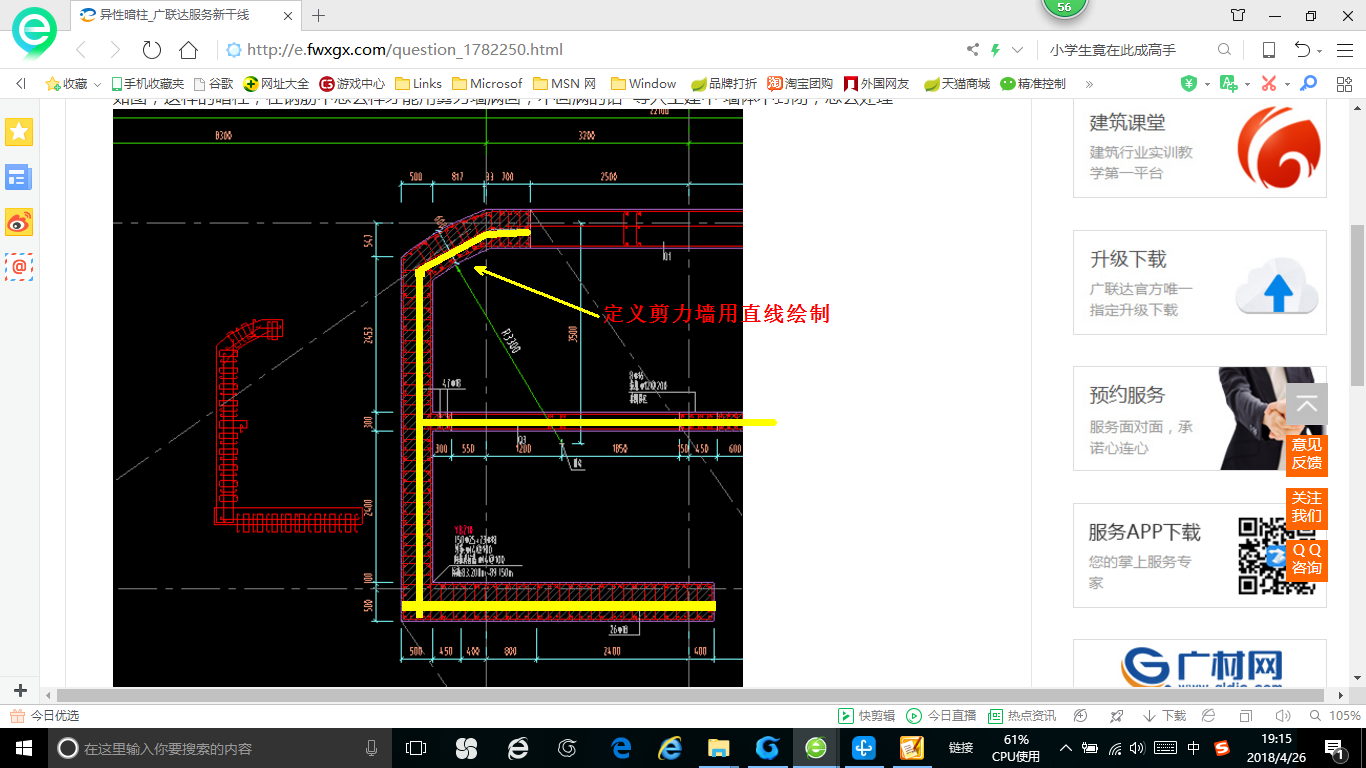Screen dimensions: 1366x768
Task: Close the 异性暗柱 tab
Action: click(x=287, y=15)
